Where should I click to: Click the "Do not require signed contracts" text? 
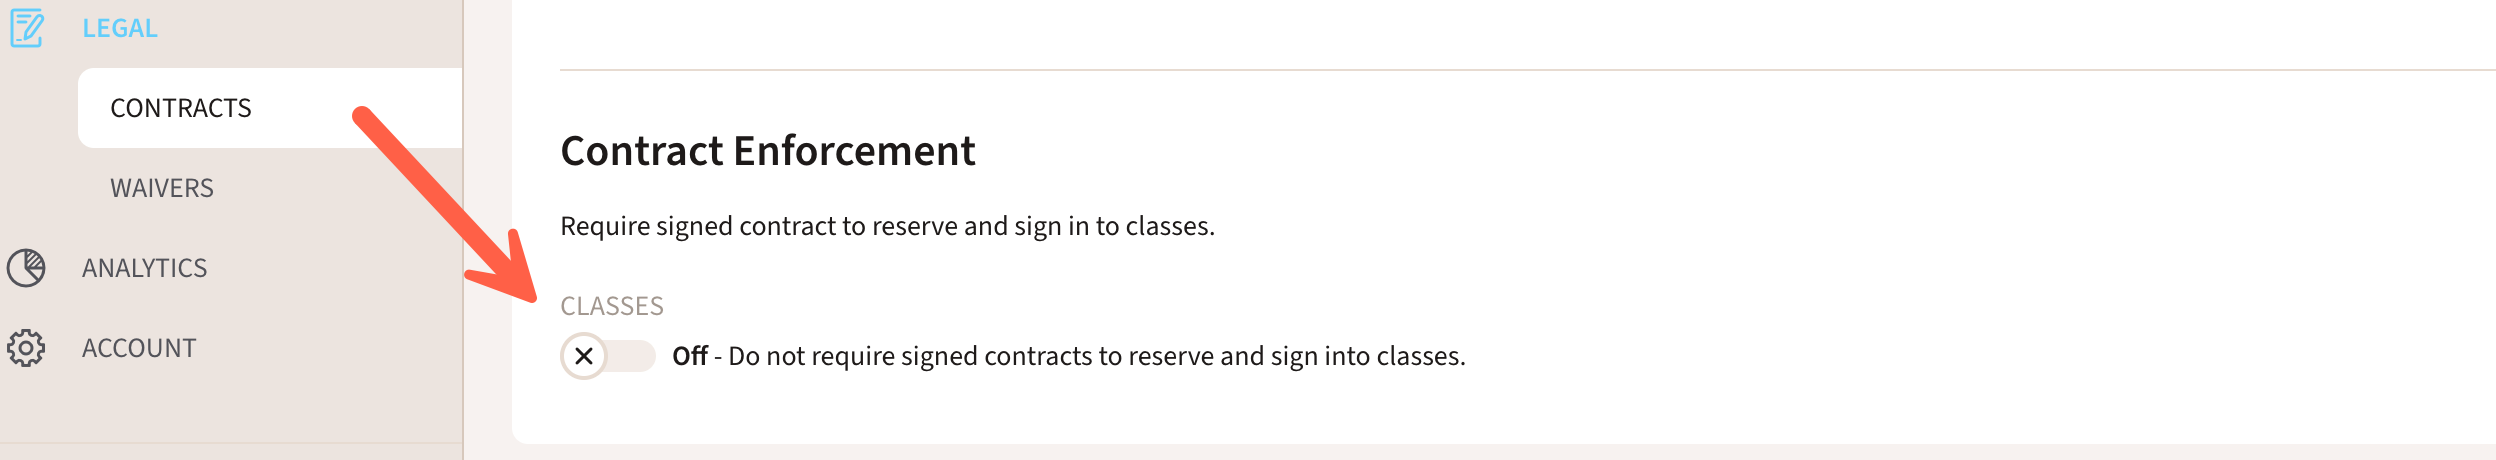[x=1096, y=356]
